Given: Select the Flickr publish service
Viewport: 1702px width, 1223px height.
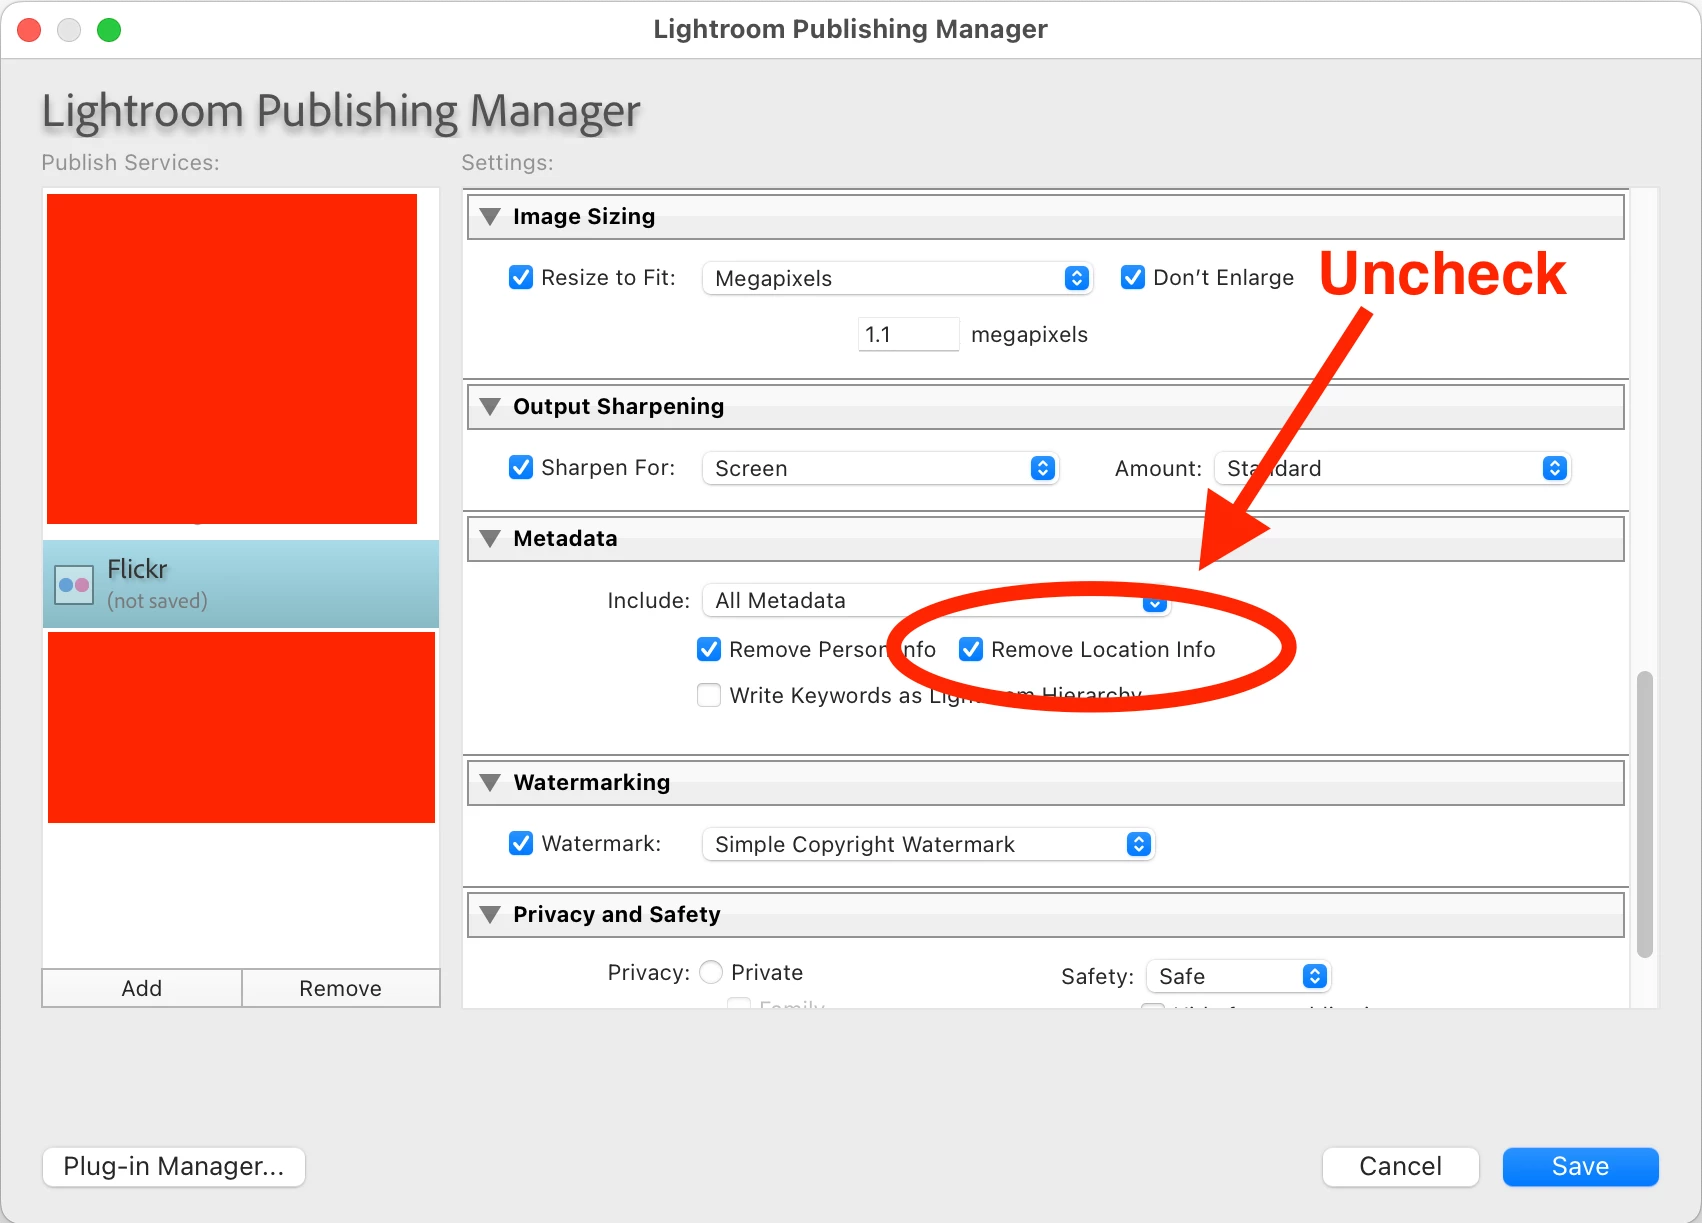Looking at the screenshot, I should 241,584.
